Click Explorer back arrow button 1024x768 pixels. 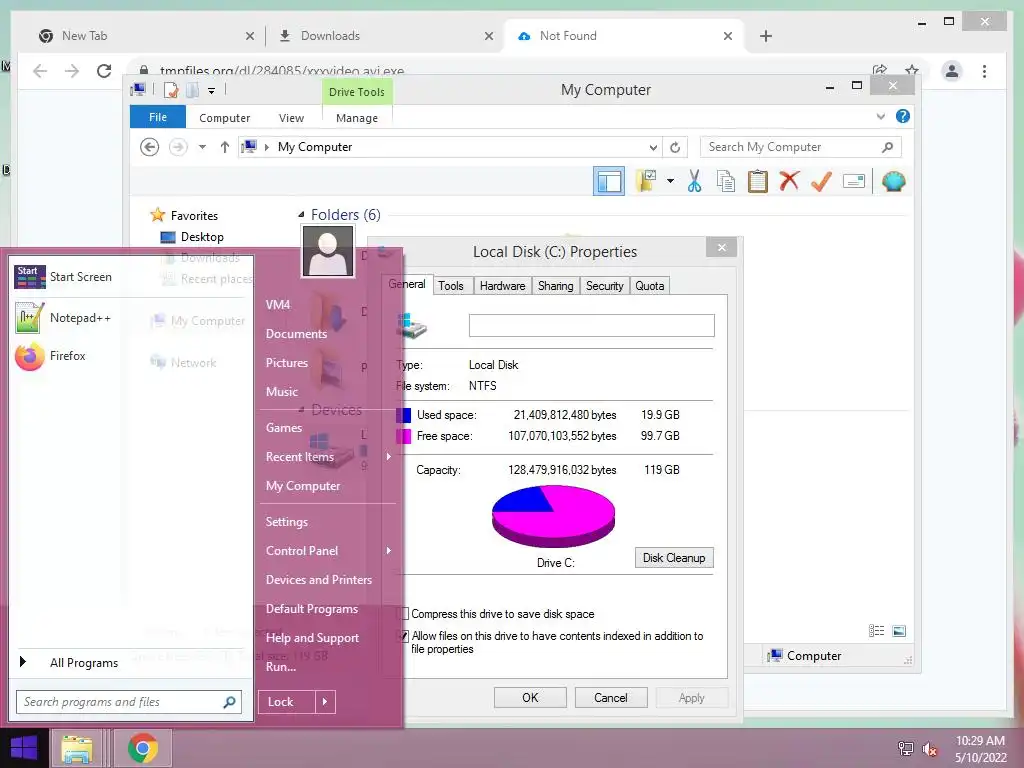(150, 147)
